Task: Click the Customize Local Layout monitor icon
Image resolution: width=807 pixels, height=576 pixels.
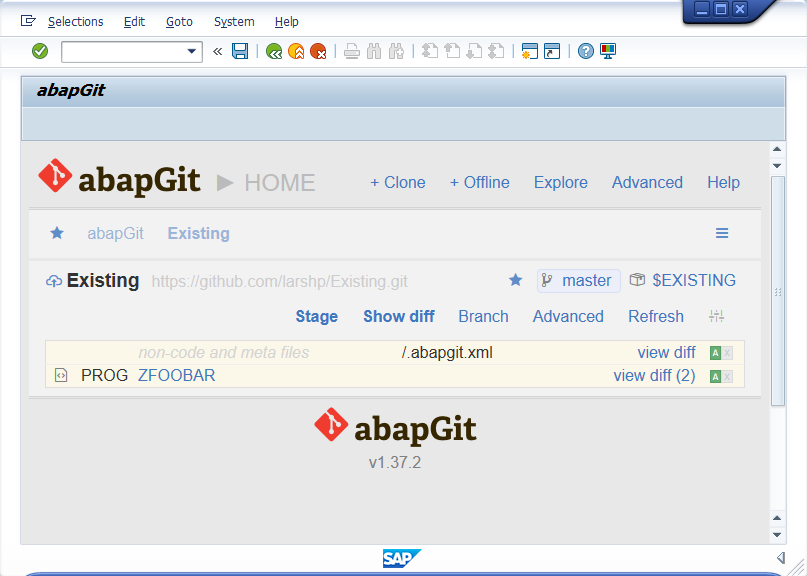Action: click(608, 51)
